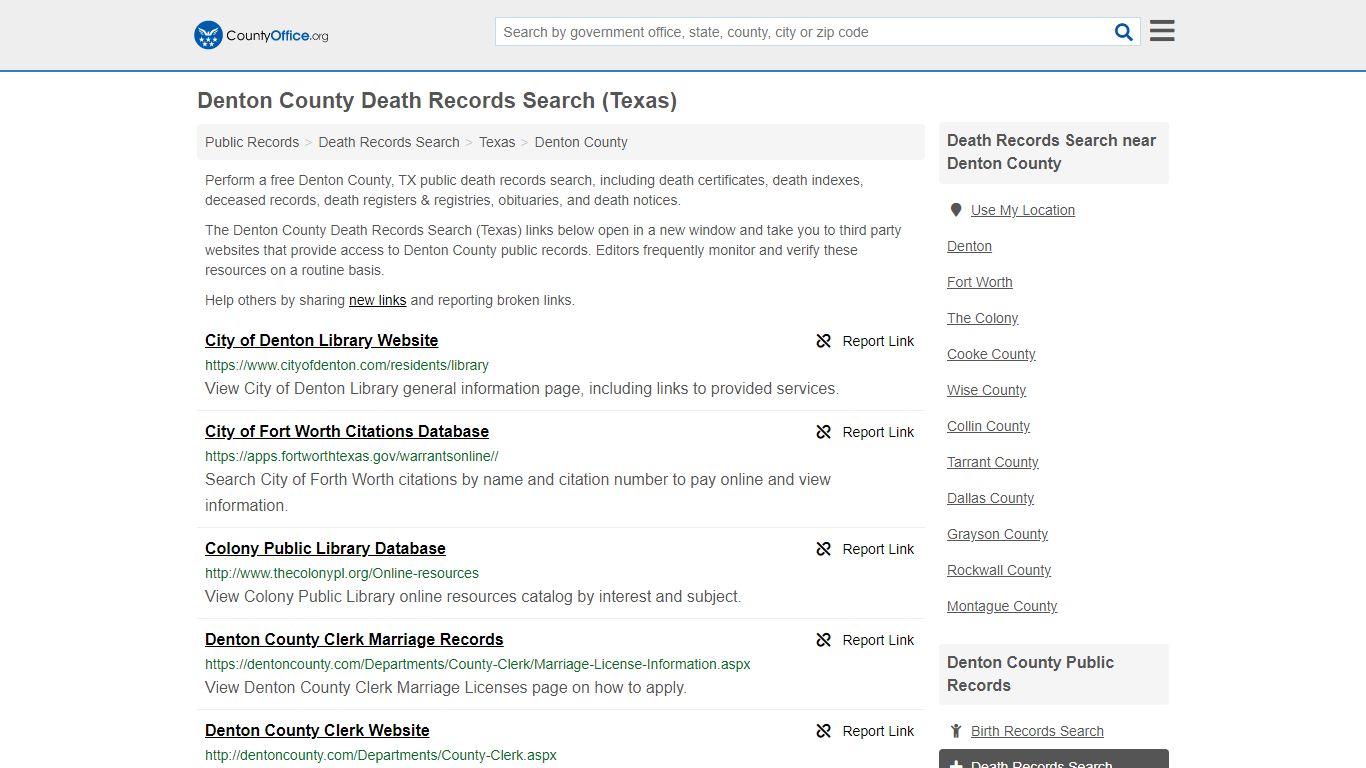The image size is (1366, 768).
Task: Report Link for Denton County Clerk Website
Action: (865, 731)
